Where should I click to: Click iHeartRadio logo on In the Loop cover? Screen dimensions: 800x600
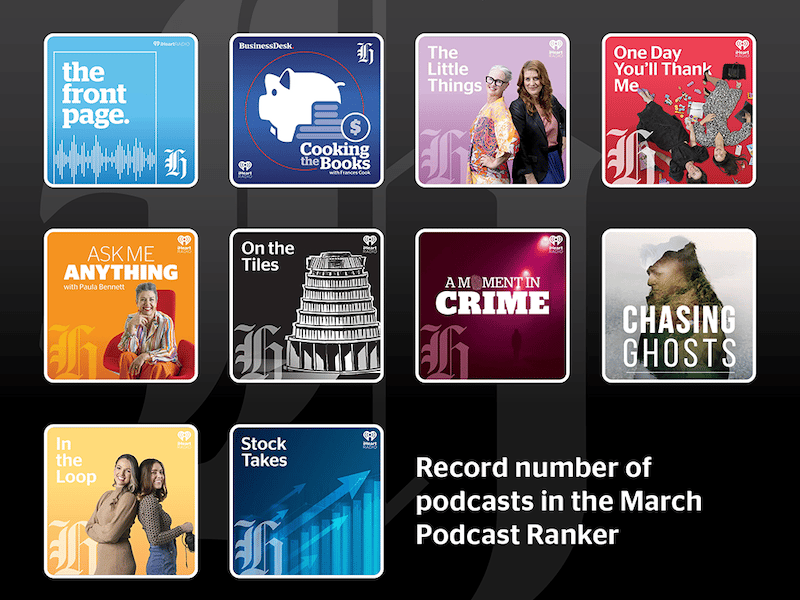[x=184, y=439]
